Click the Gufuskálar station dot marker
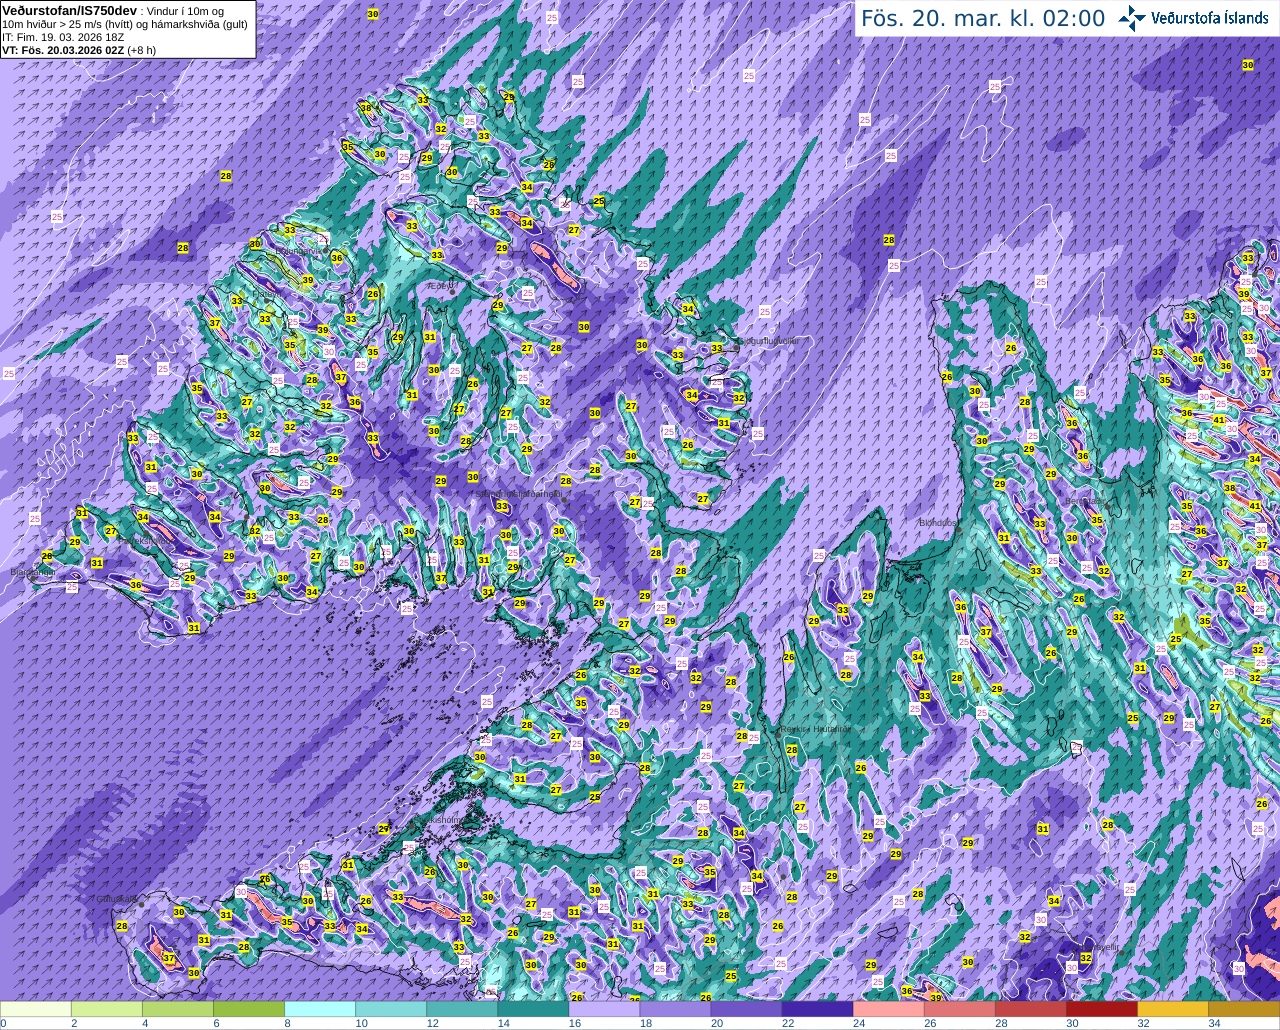The width and height of the screenshot is (1280, 1030). [141, 904]
